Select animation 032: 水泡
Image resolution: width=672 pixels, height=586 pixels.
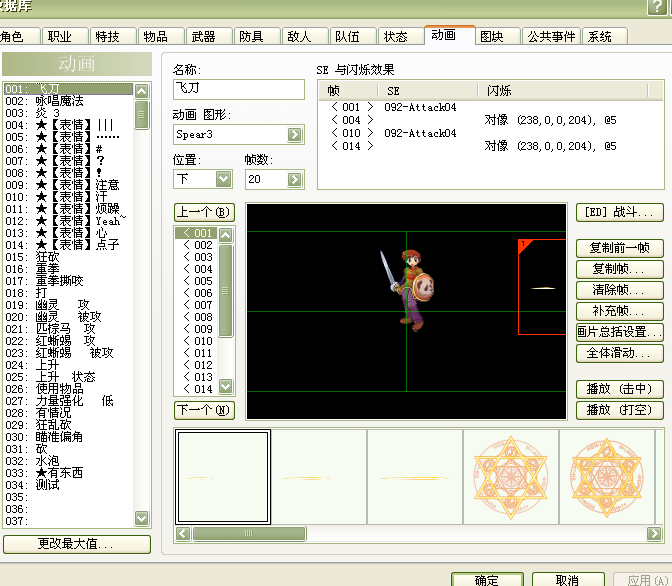69,461
